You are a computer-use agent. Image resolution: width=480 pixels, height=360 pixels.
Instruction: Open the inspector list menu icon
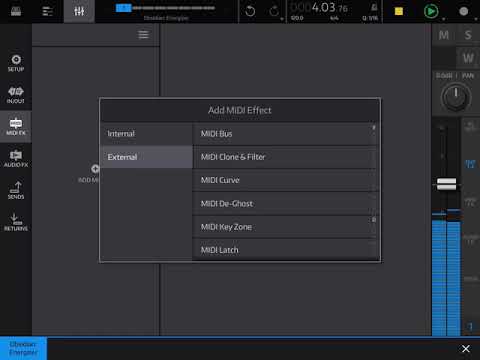[x=144, y=35]
